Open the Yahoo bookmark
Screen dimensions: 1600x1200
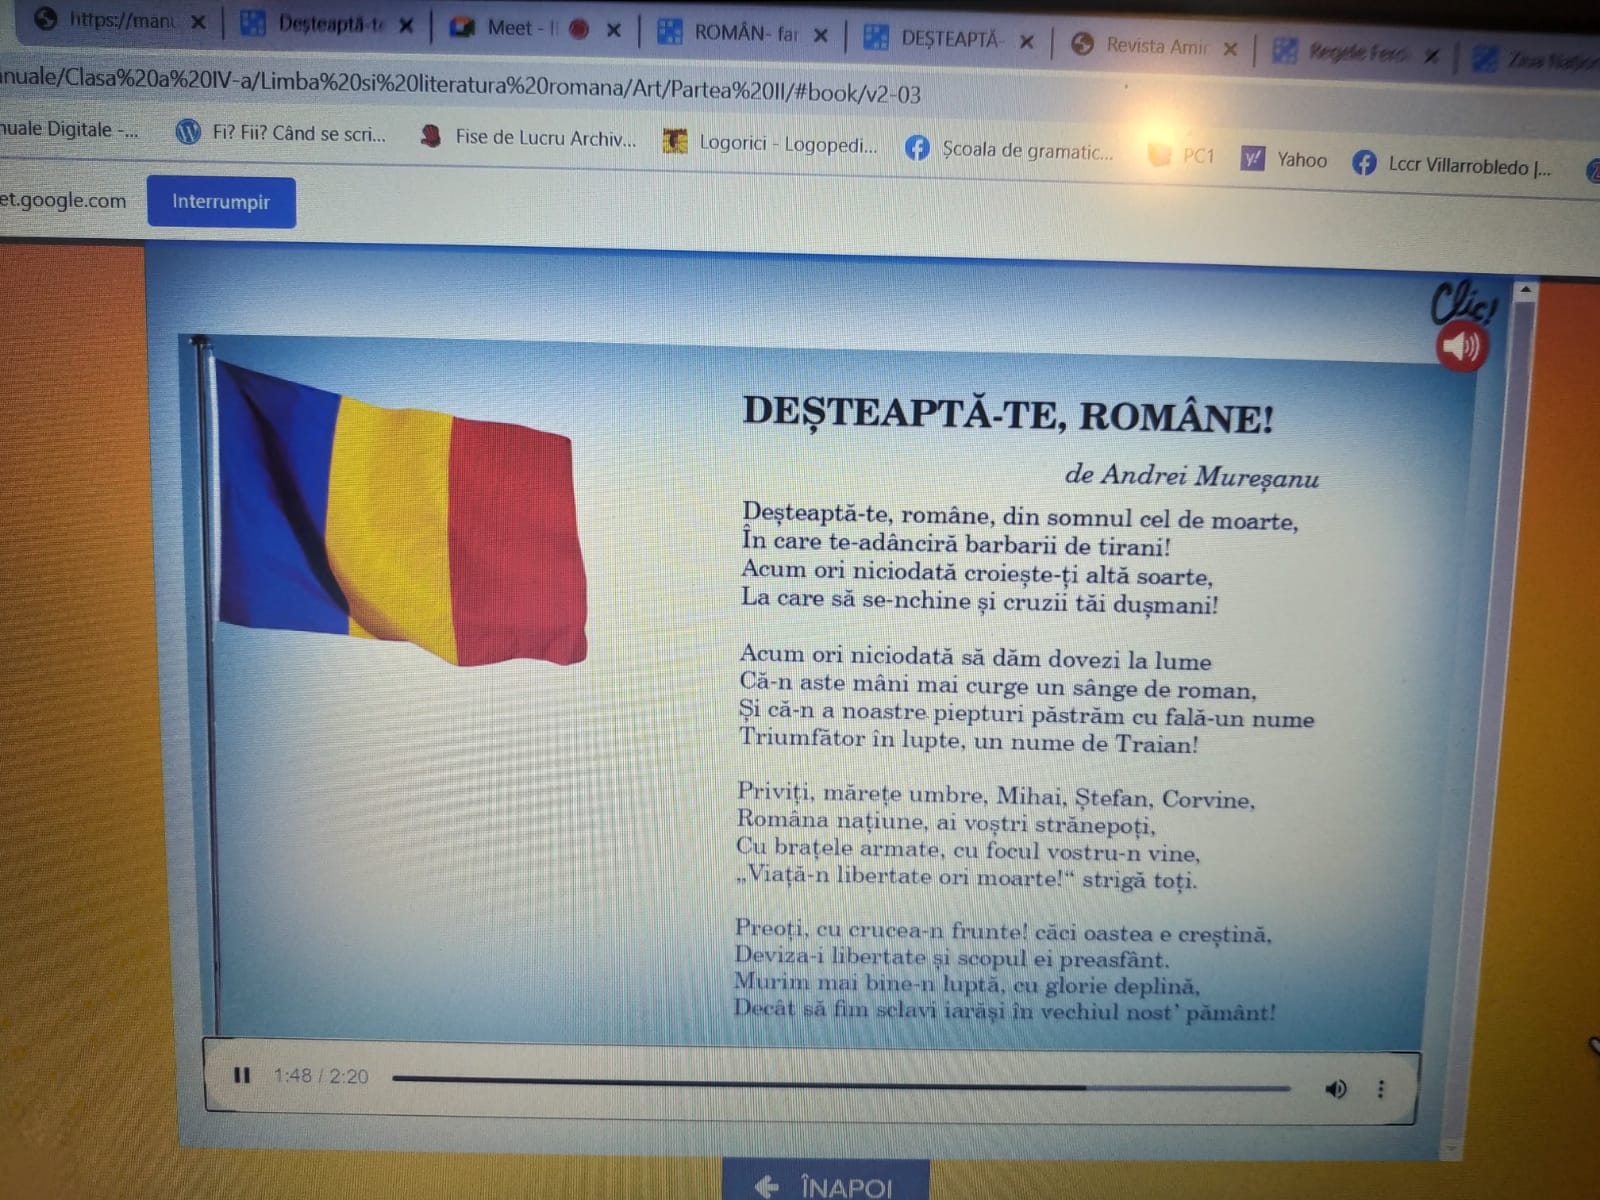1300,160
